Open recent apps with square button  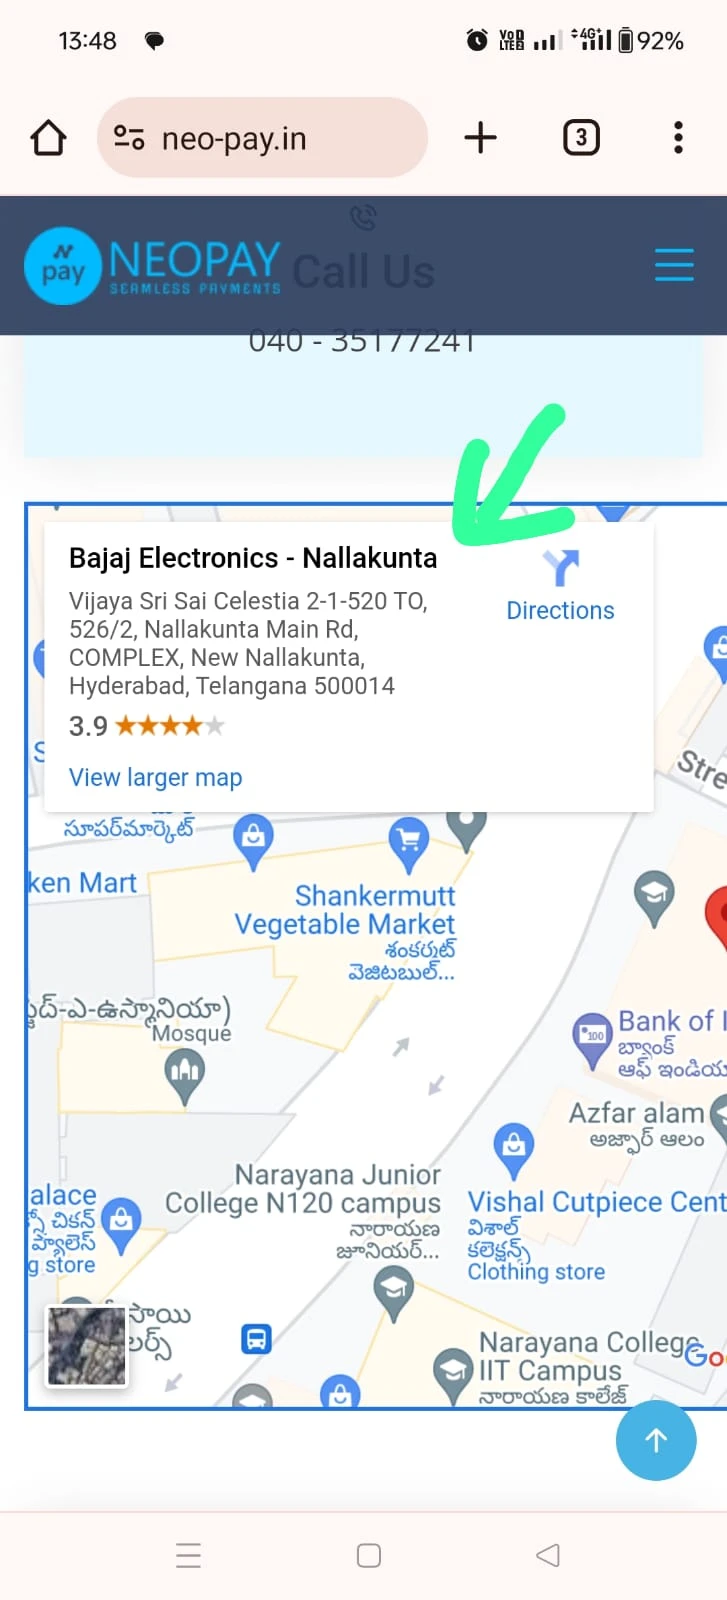coord(369,1555)
